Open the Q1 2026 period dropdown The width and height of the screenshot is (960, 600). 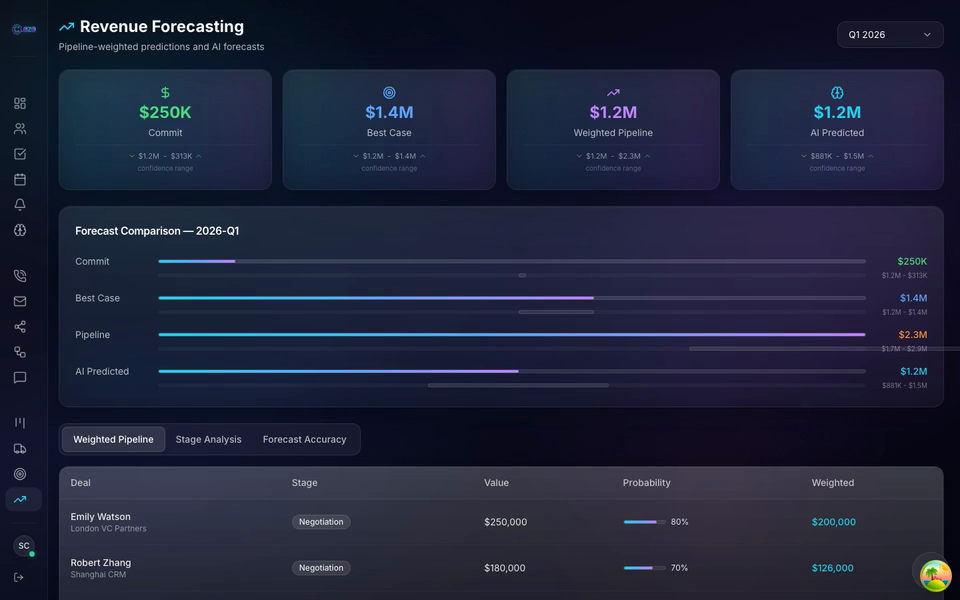coord(889,34)
